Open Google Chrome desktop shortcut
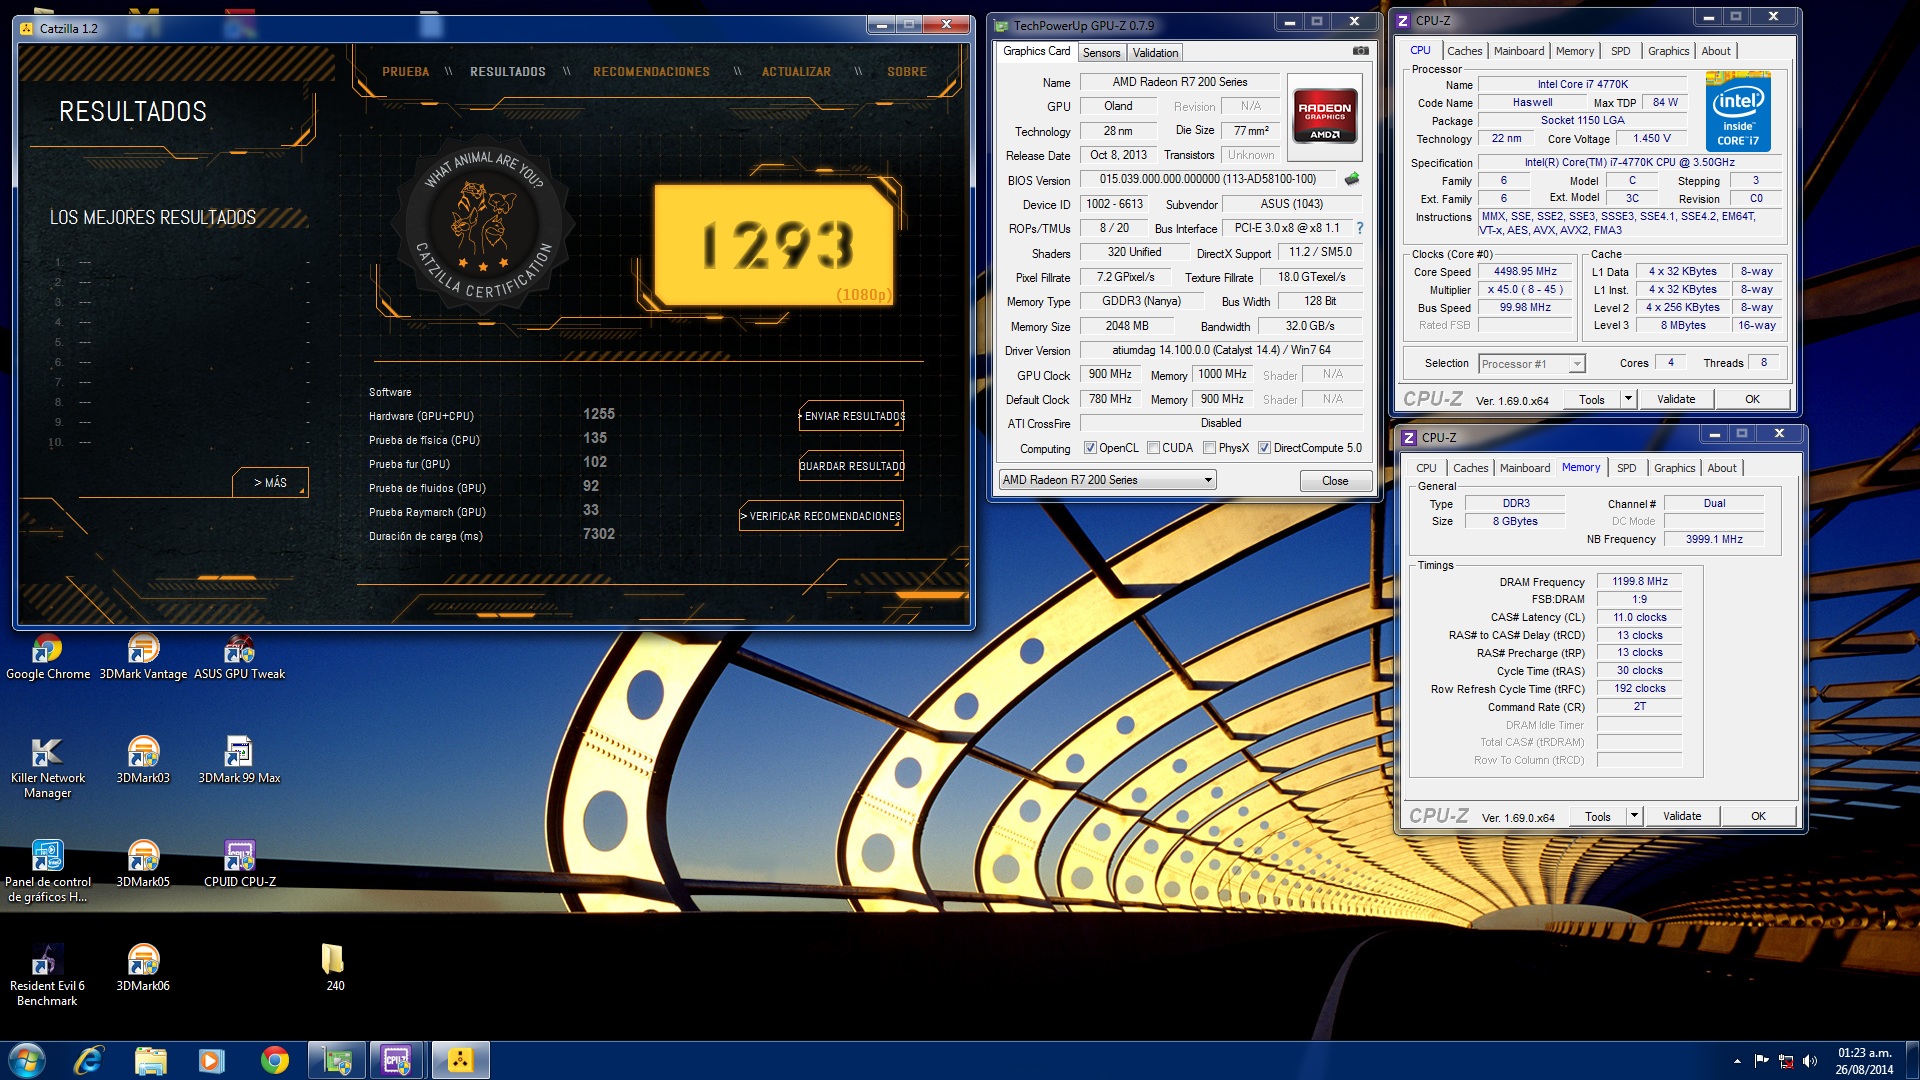The width and height of the screenshot is (1920, 1080). 47,657
